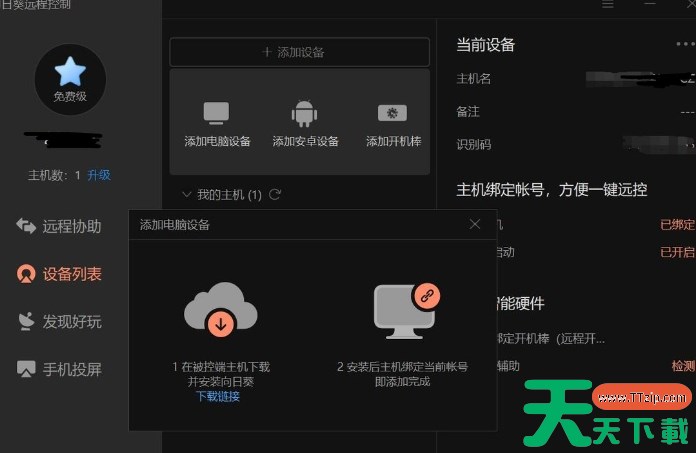This screenshot has height=453, width=696.
Task: Refresh the 我的主机 host list
Action: [275, 194]
